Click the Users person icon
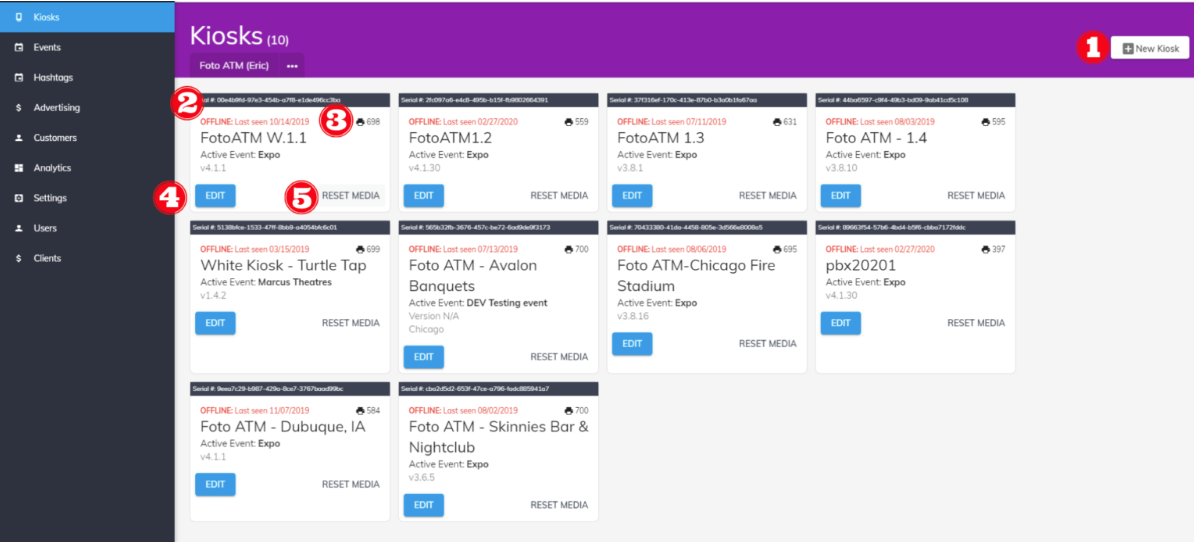The image size is (1194, 542). (x=19, y=228)
